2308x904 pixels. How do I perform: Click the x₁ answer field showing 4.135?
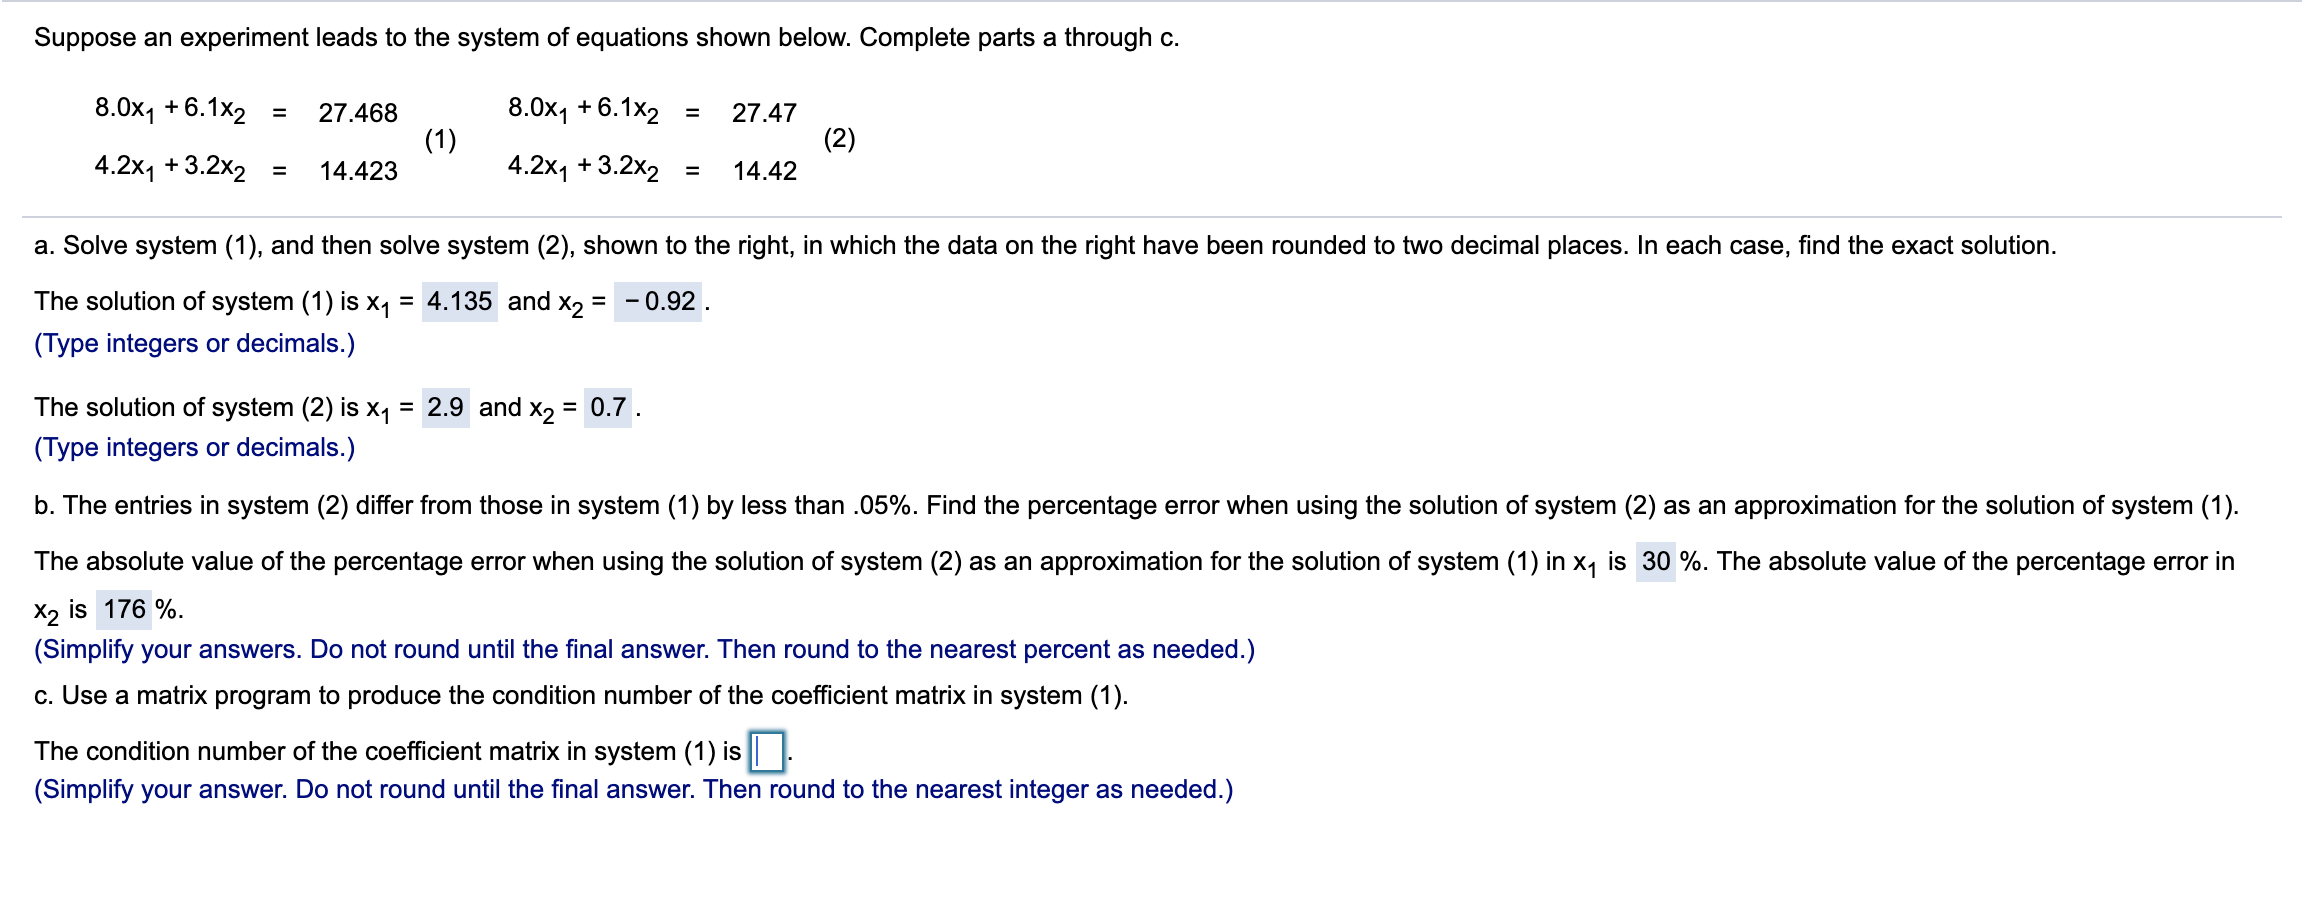click(x=459, y=300)
